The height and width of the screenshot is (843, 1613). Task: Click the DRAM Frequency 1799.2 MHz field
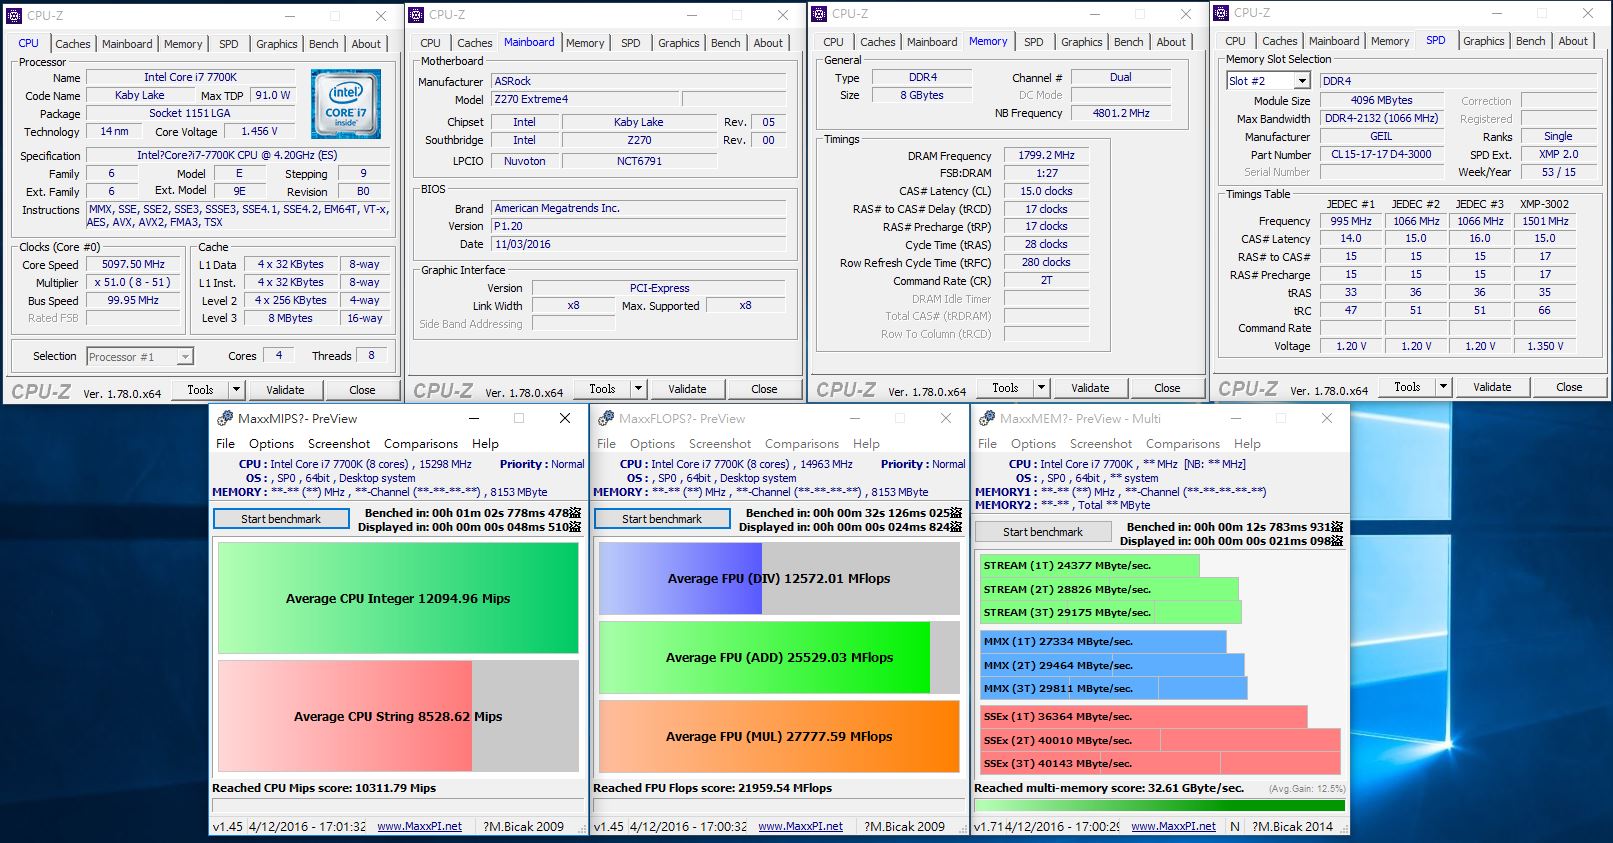pos(1046,155)
